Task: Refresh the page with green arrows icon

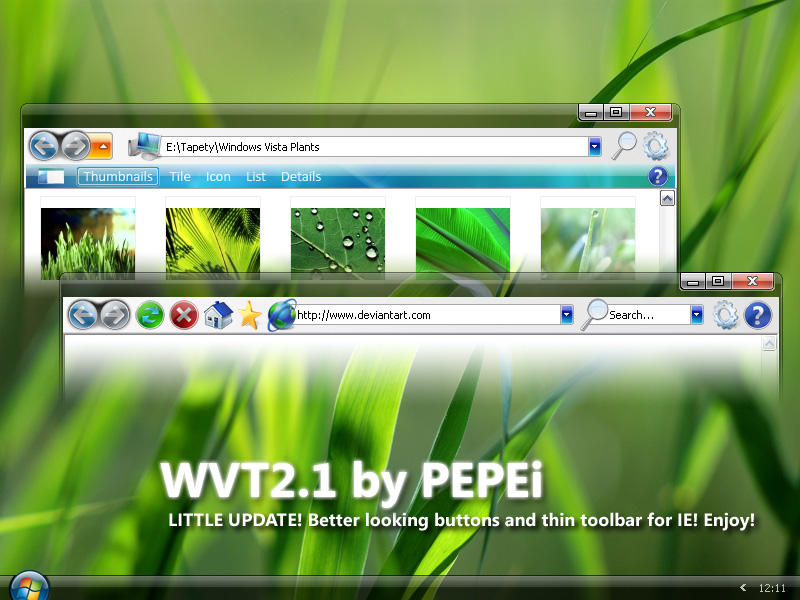Action: [x=149, y=315]
